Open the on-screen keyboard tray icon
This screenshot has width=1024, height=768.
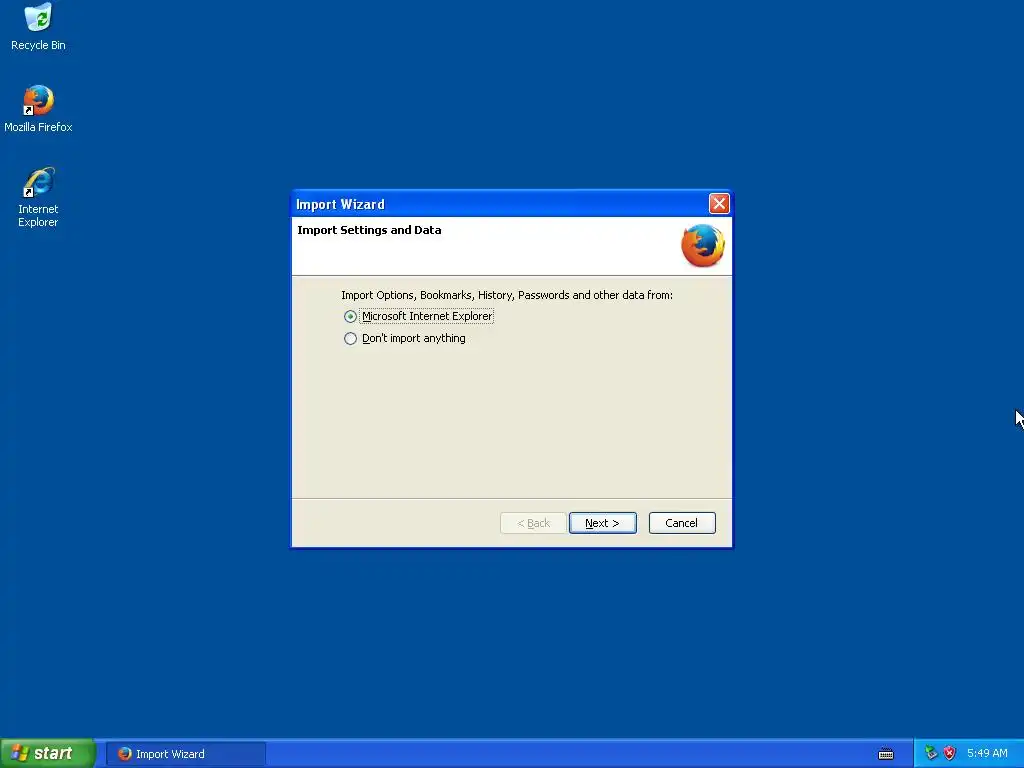886,754
